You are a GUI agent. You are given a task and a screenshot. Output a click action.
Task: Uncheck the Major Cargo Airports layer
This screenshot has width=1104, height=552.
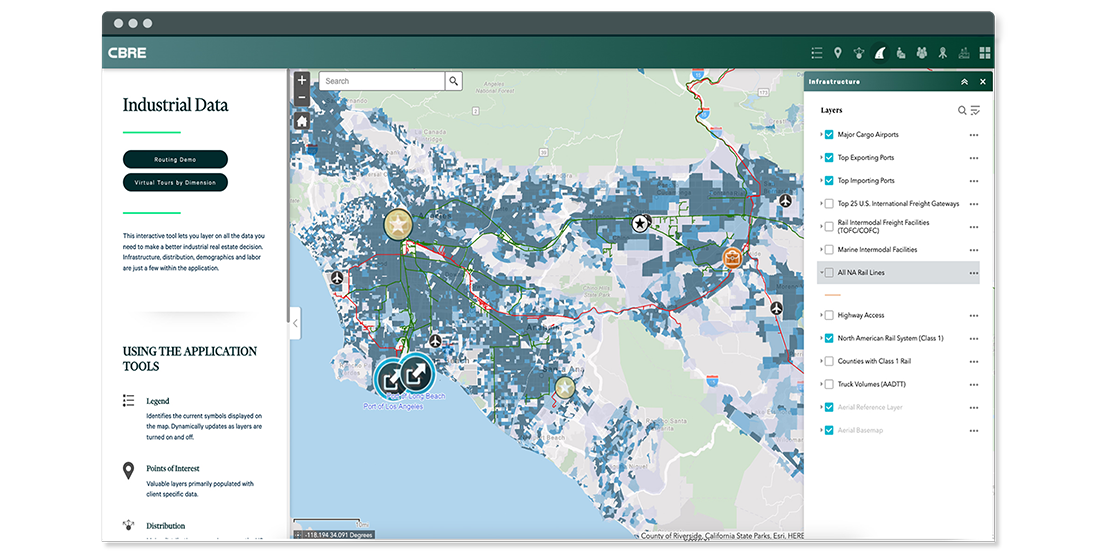(829, 134)
